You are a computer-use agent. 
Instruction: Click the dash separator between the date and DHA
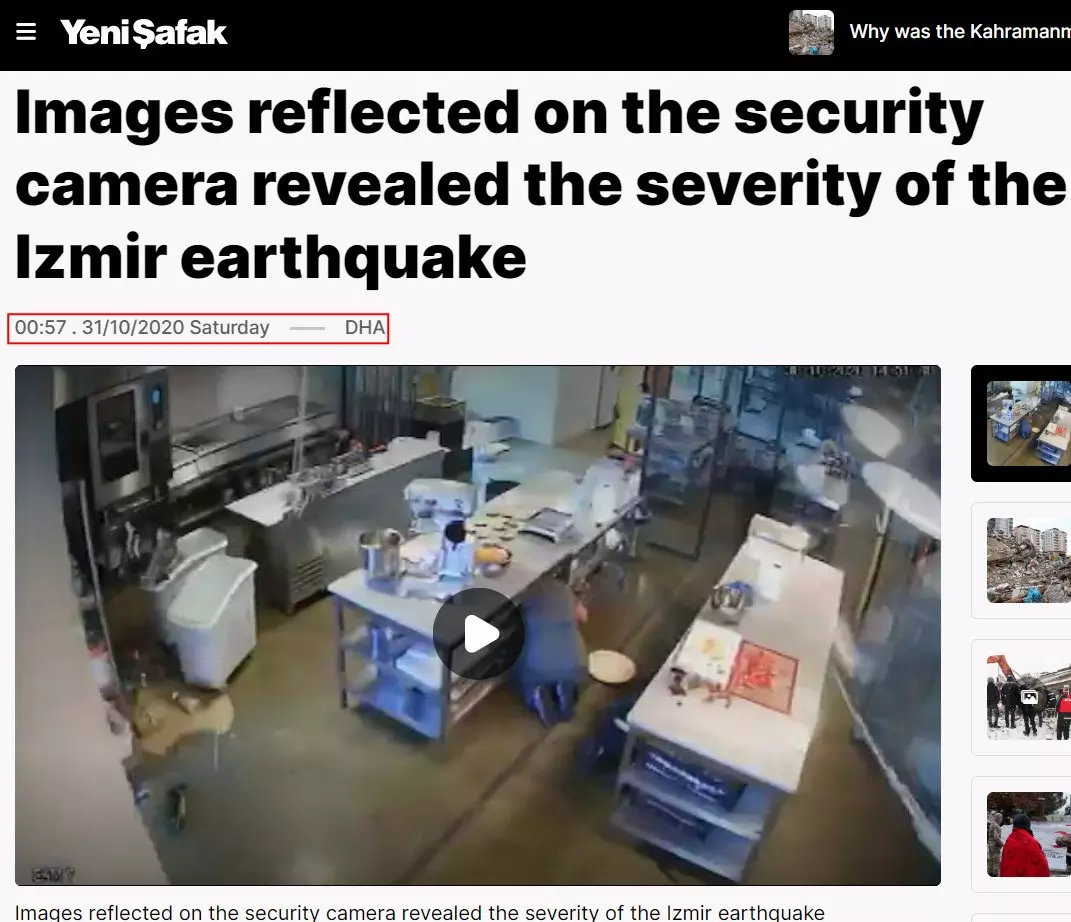[x=307, y=329]
